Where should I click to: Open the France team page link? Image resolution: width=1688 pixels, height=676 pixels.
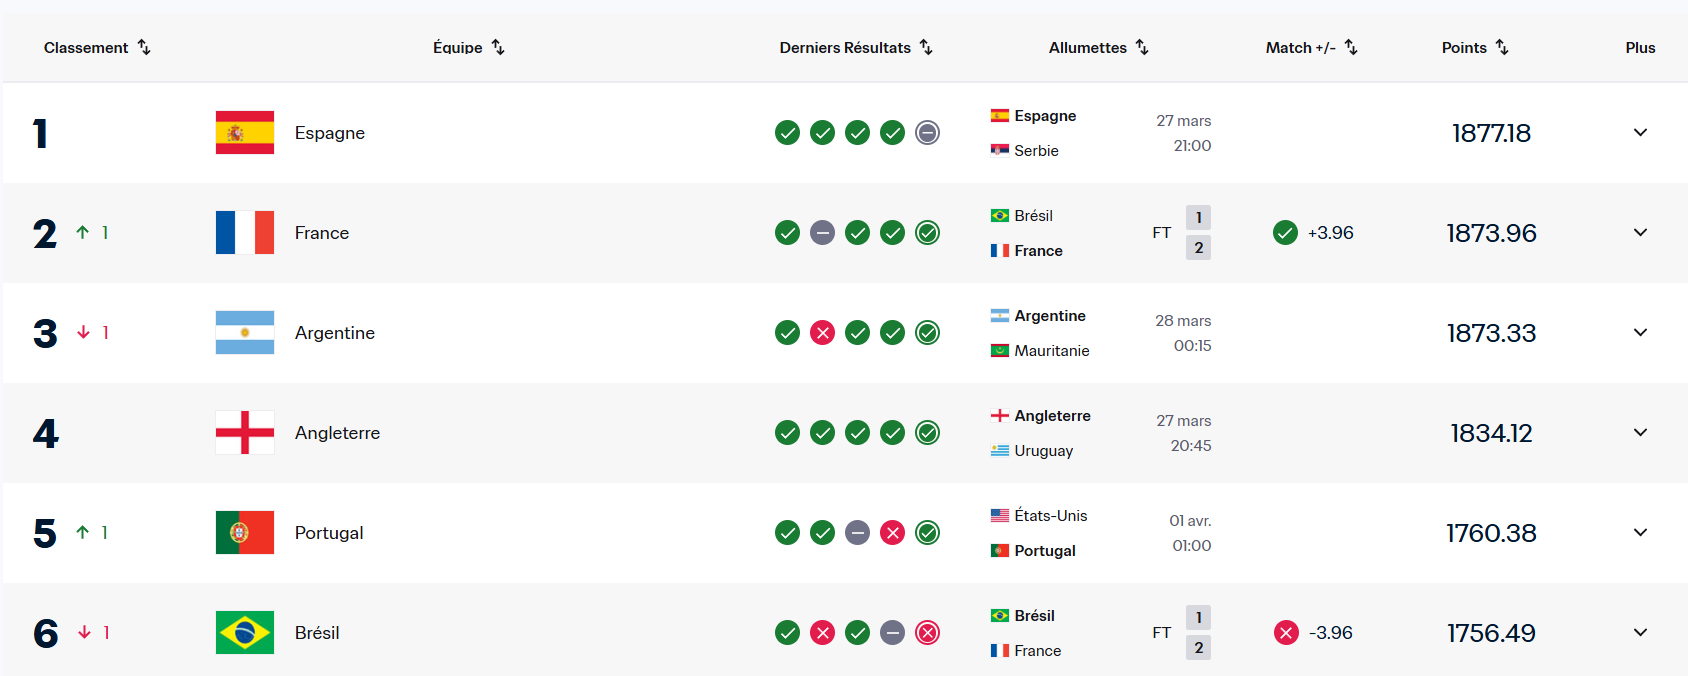point(321,232)
